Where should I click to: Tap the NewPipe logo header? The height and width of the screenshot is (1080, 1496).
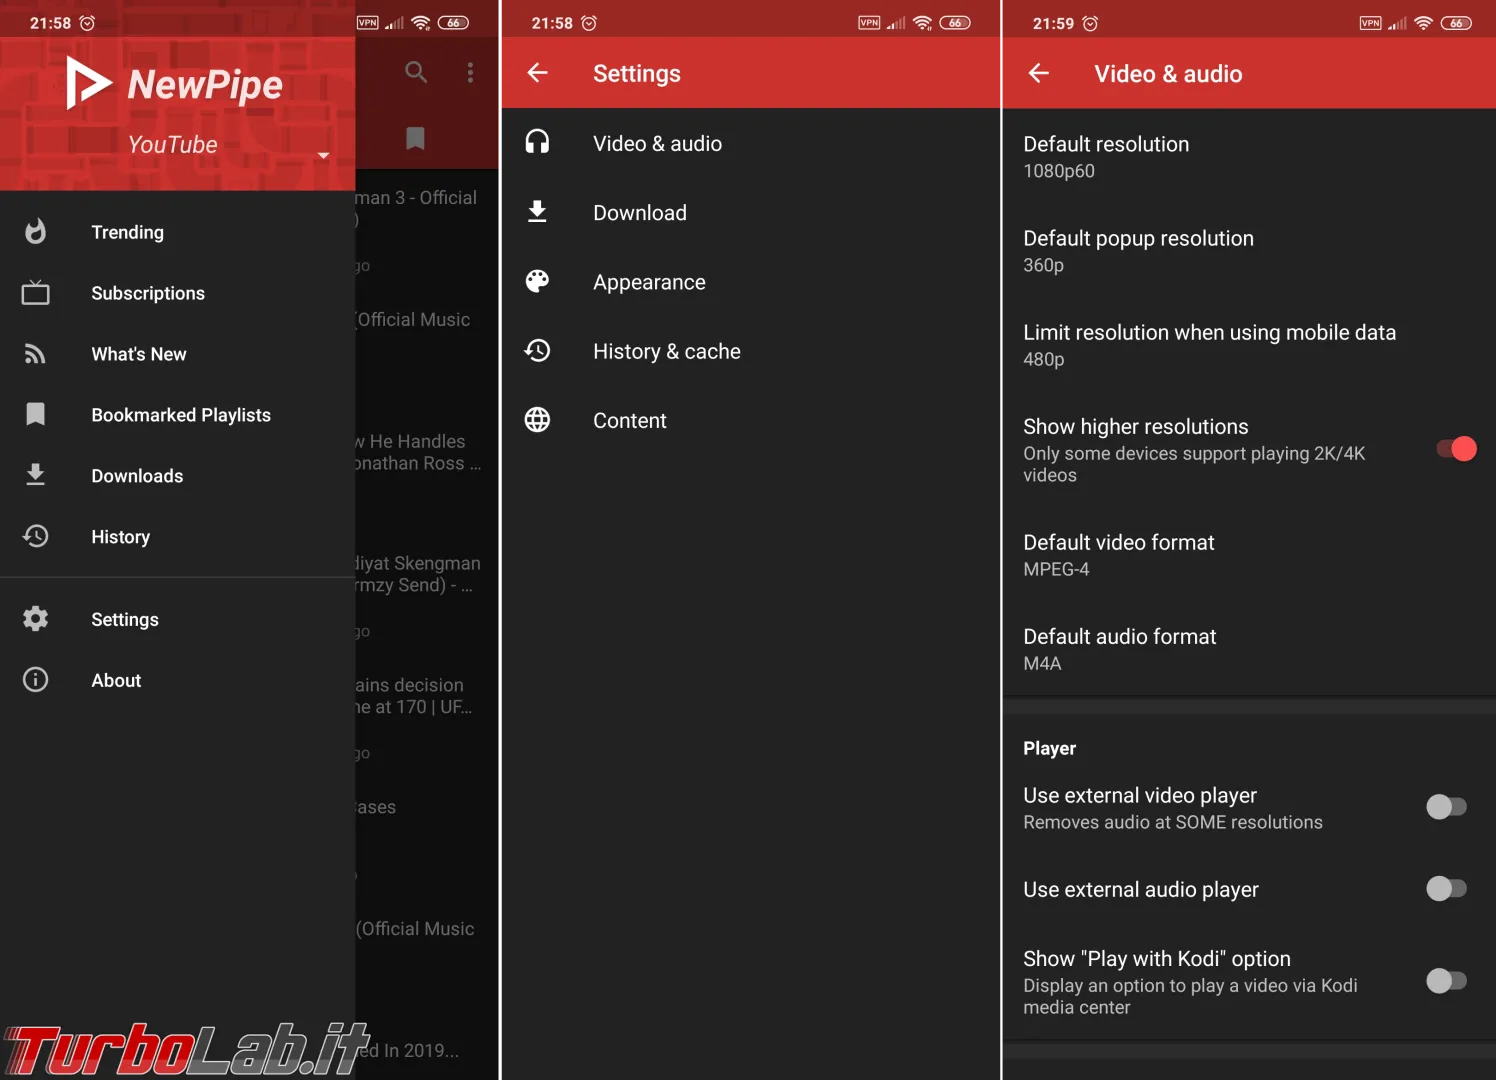175,84
